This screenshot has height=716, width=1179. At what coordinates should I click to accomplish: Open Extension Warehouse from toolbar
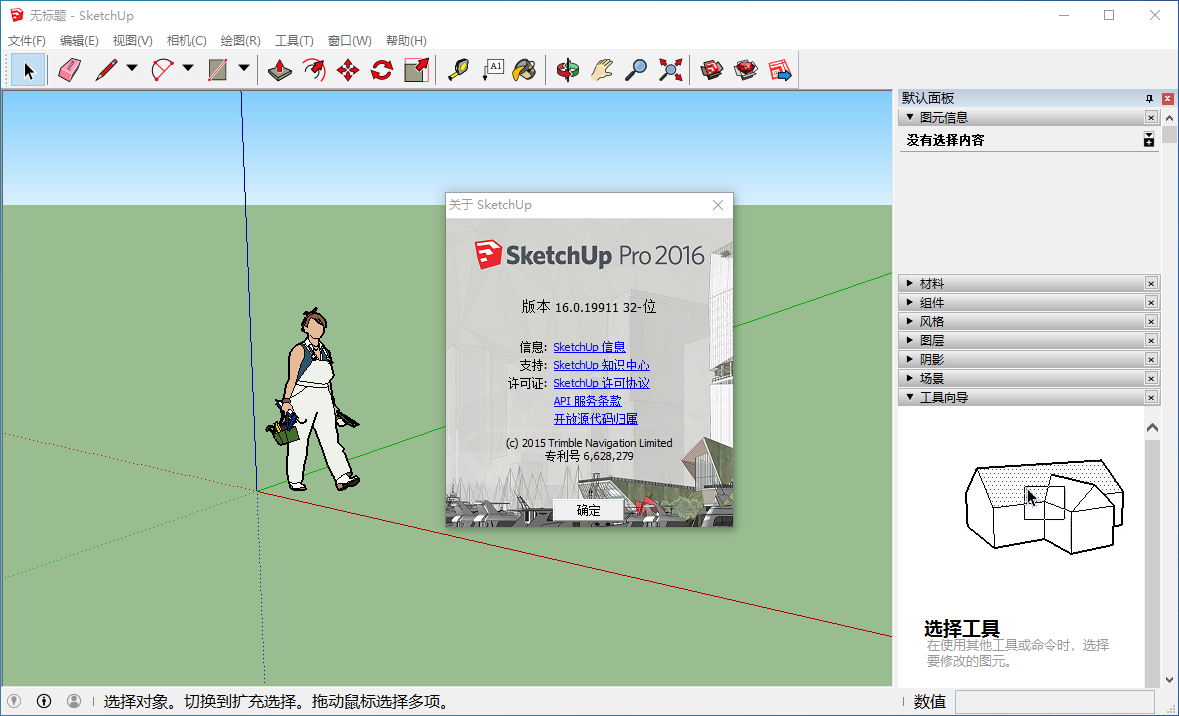[746, 71]
